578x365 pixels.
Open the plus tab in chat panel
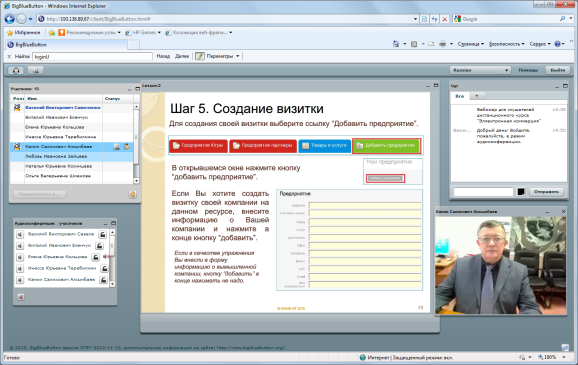point(477,96)
